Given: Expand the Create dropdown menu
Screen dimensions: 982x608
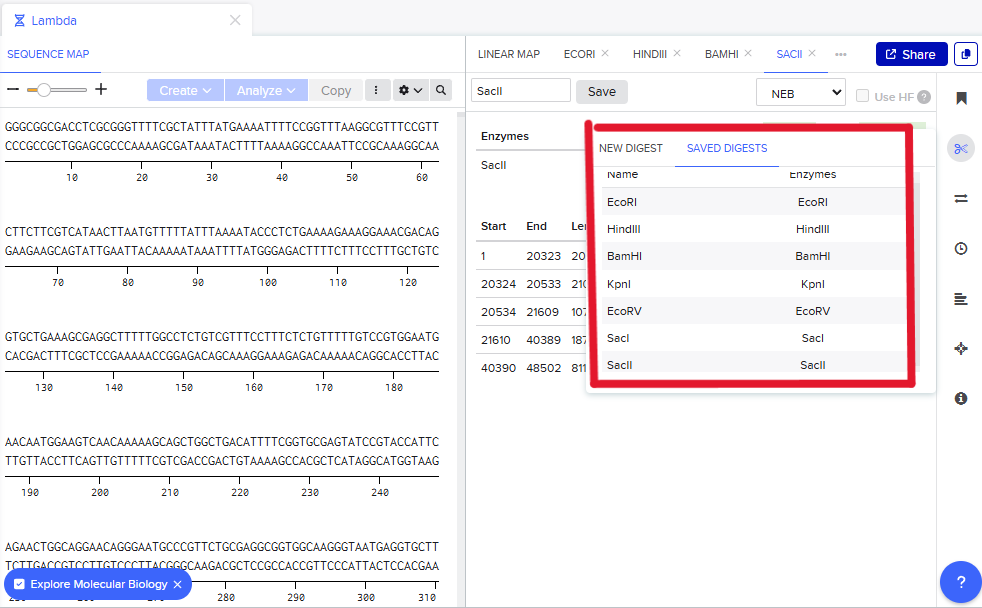Looking at the screenshot, I should click(x=185, y=90).
